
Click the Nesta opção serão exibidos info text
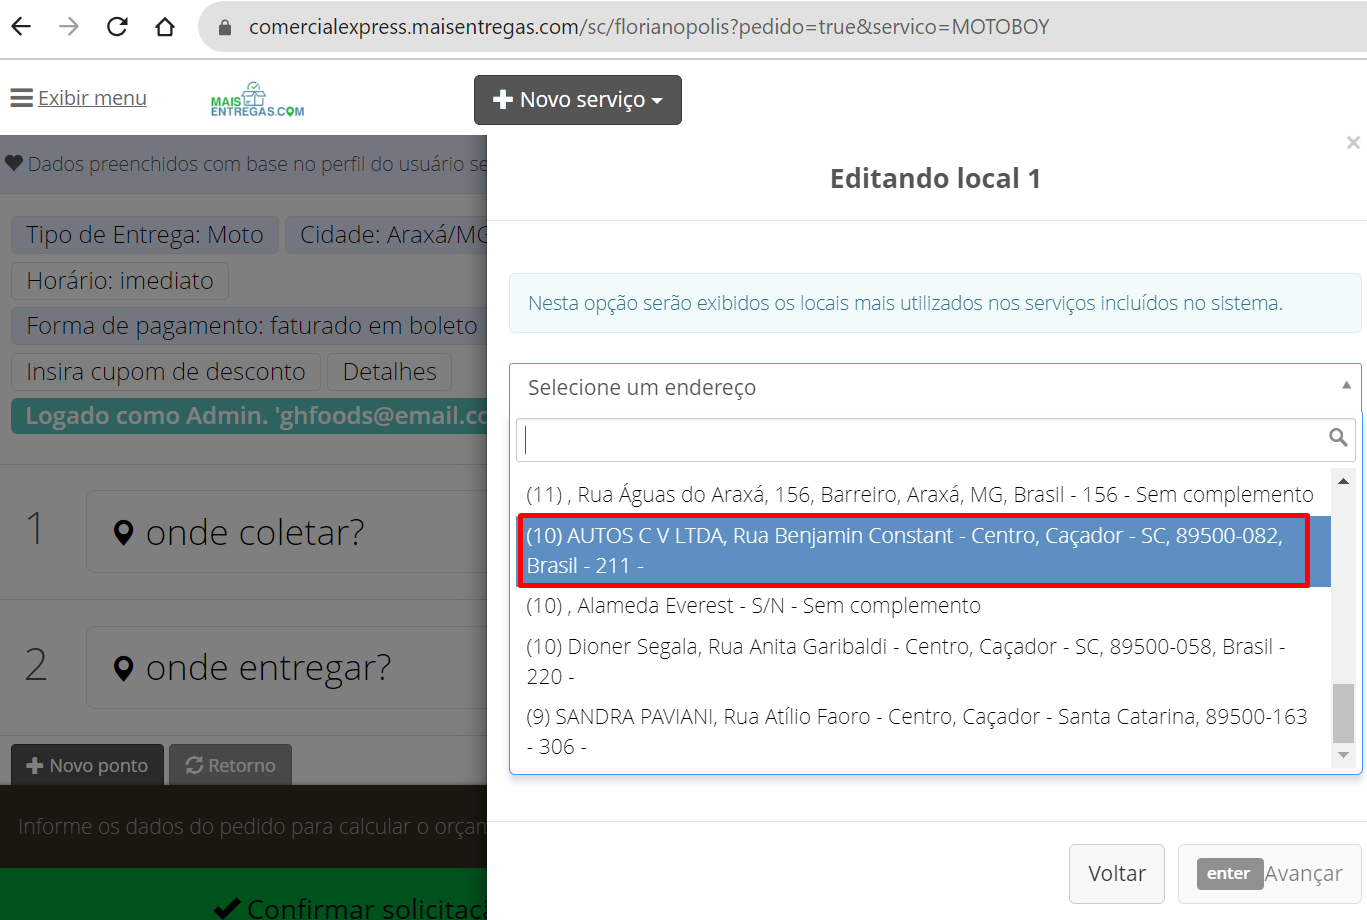[905, 303]
